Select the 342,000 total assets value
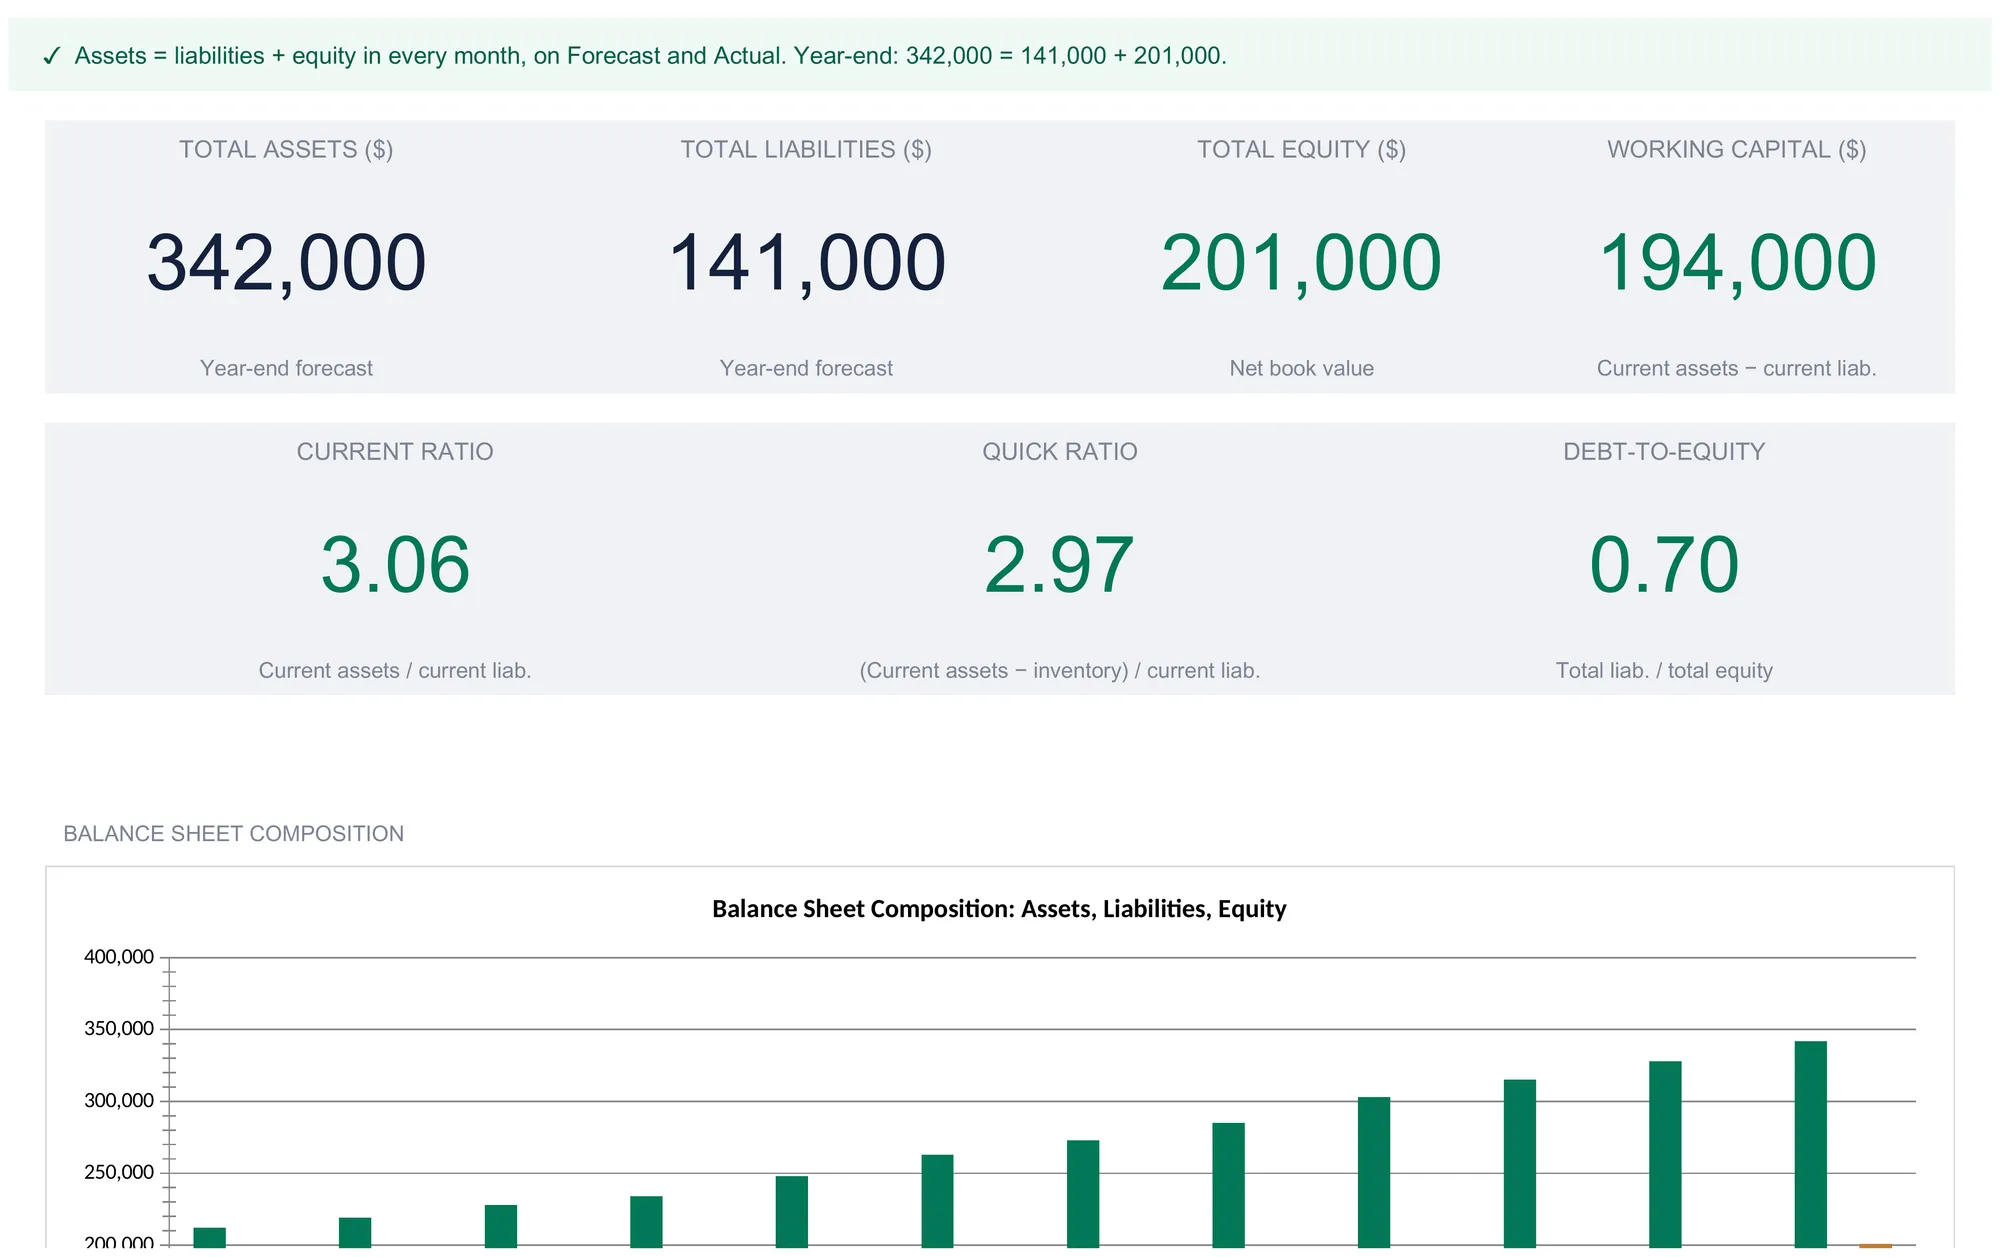This screenshot has width=2000, height=1257. pyautogui.click(x=286, y=263)
